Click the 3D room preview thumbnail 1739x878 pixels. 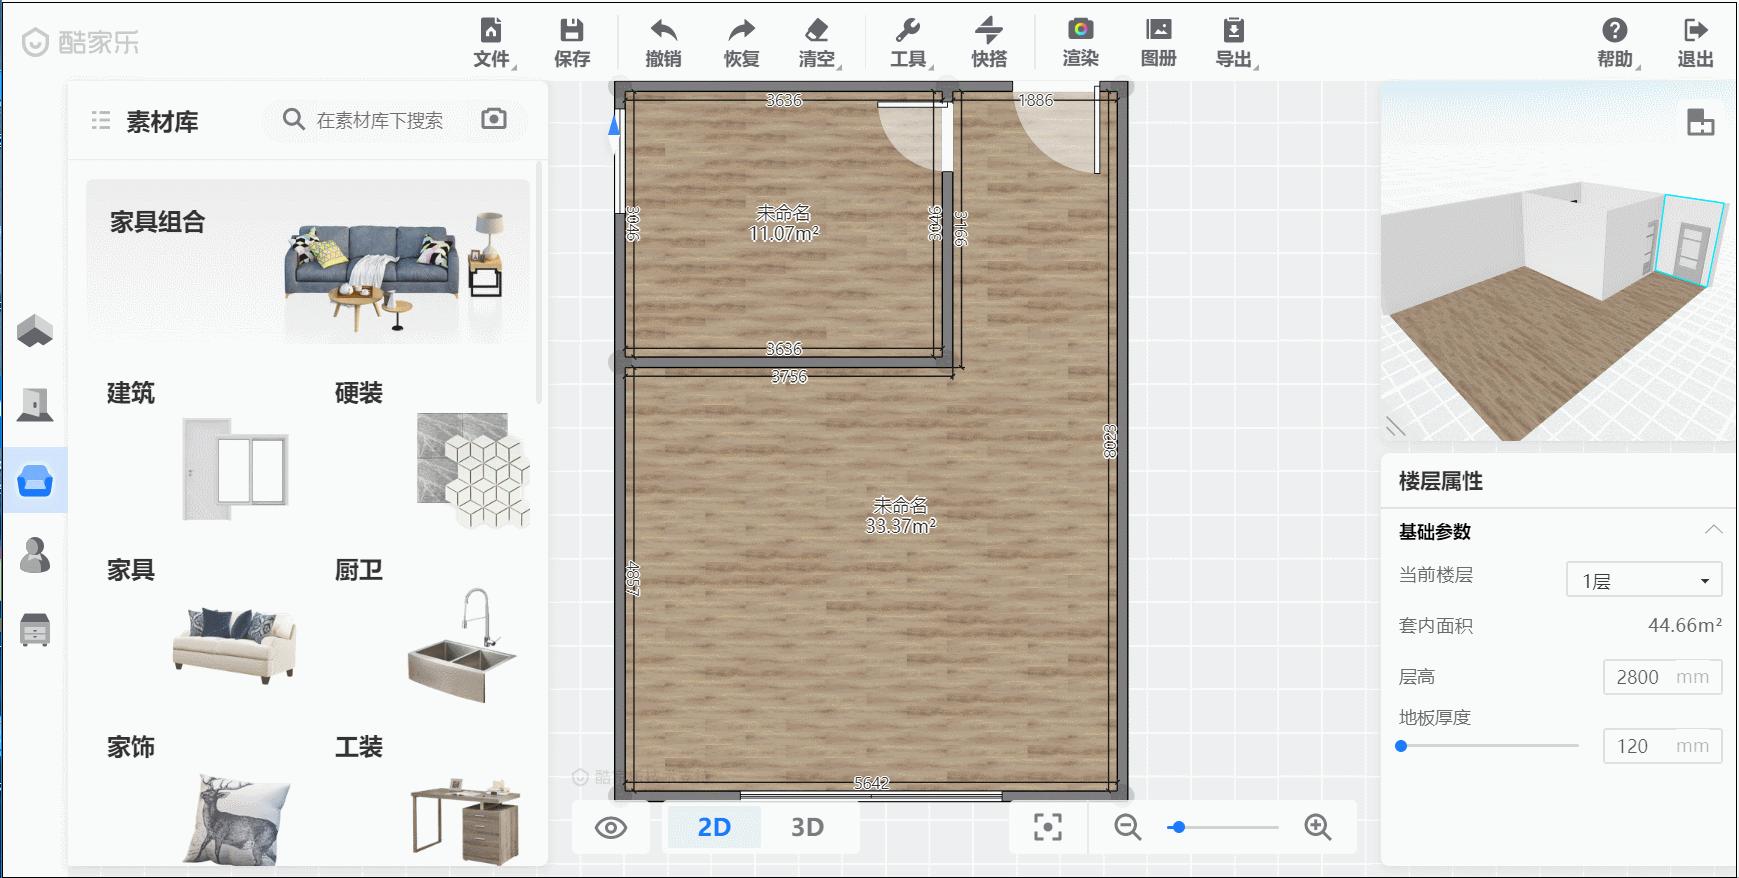pos(1557,262)
